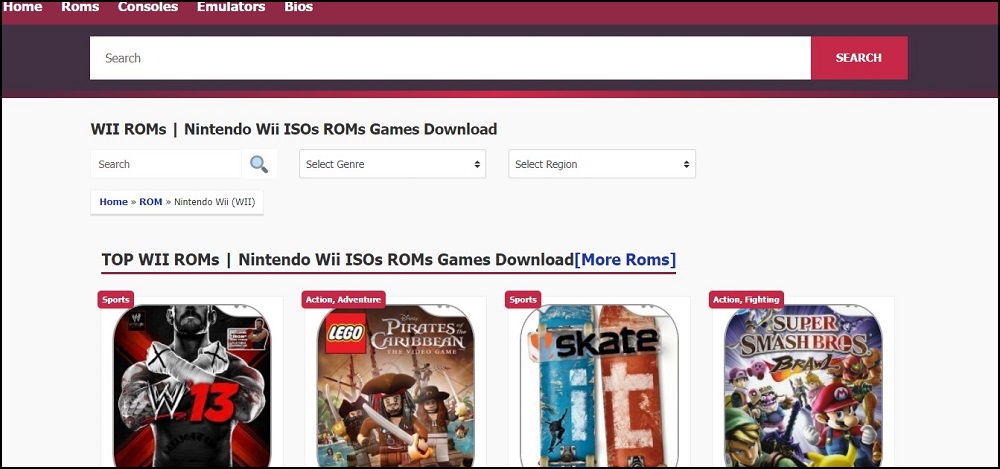The height and width of the screenshot is (469, 1000).
Task: Click the Action, Fighting genre tag
Action: [746, 299]
